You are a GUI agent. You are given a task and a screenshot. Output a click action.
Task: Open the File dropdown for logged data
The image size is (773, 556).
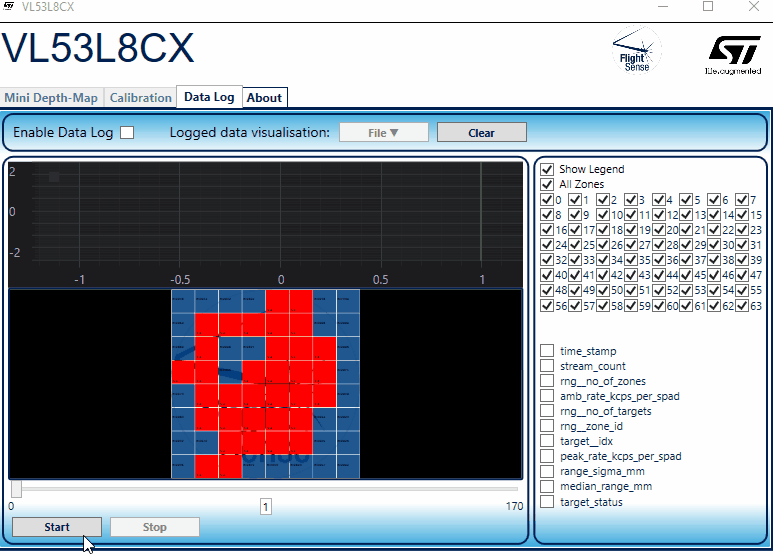pos(384,133)
